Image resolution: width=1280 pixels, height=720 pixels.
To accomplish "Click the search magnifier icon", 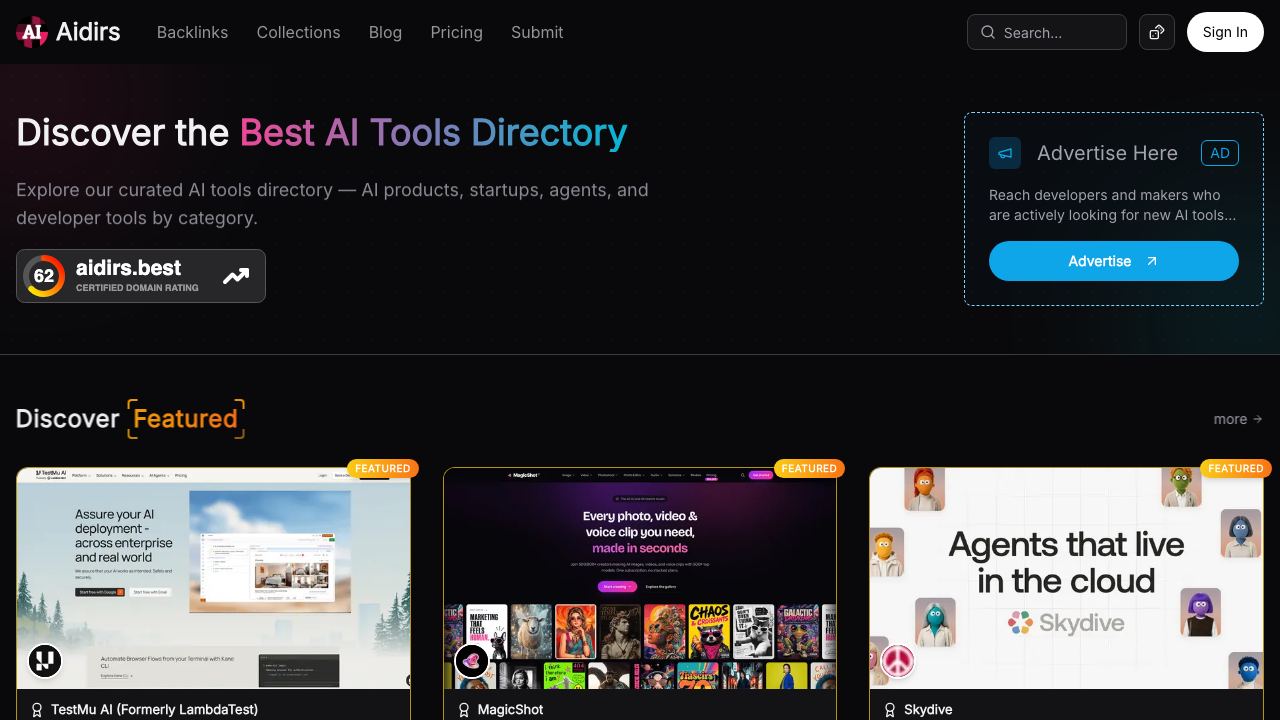I will click(988, 32).
